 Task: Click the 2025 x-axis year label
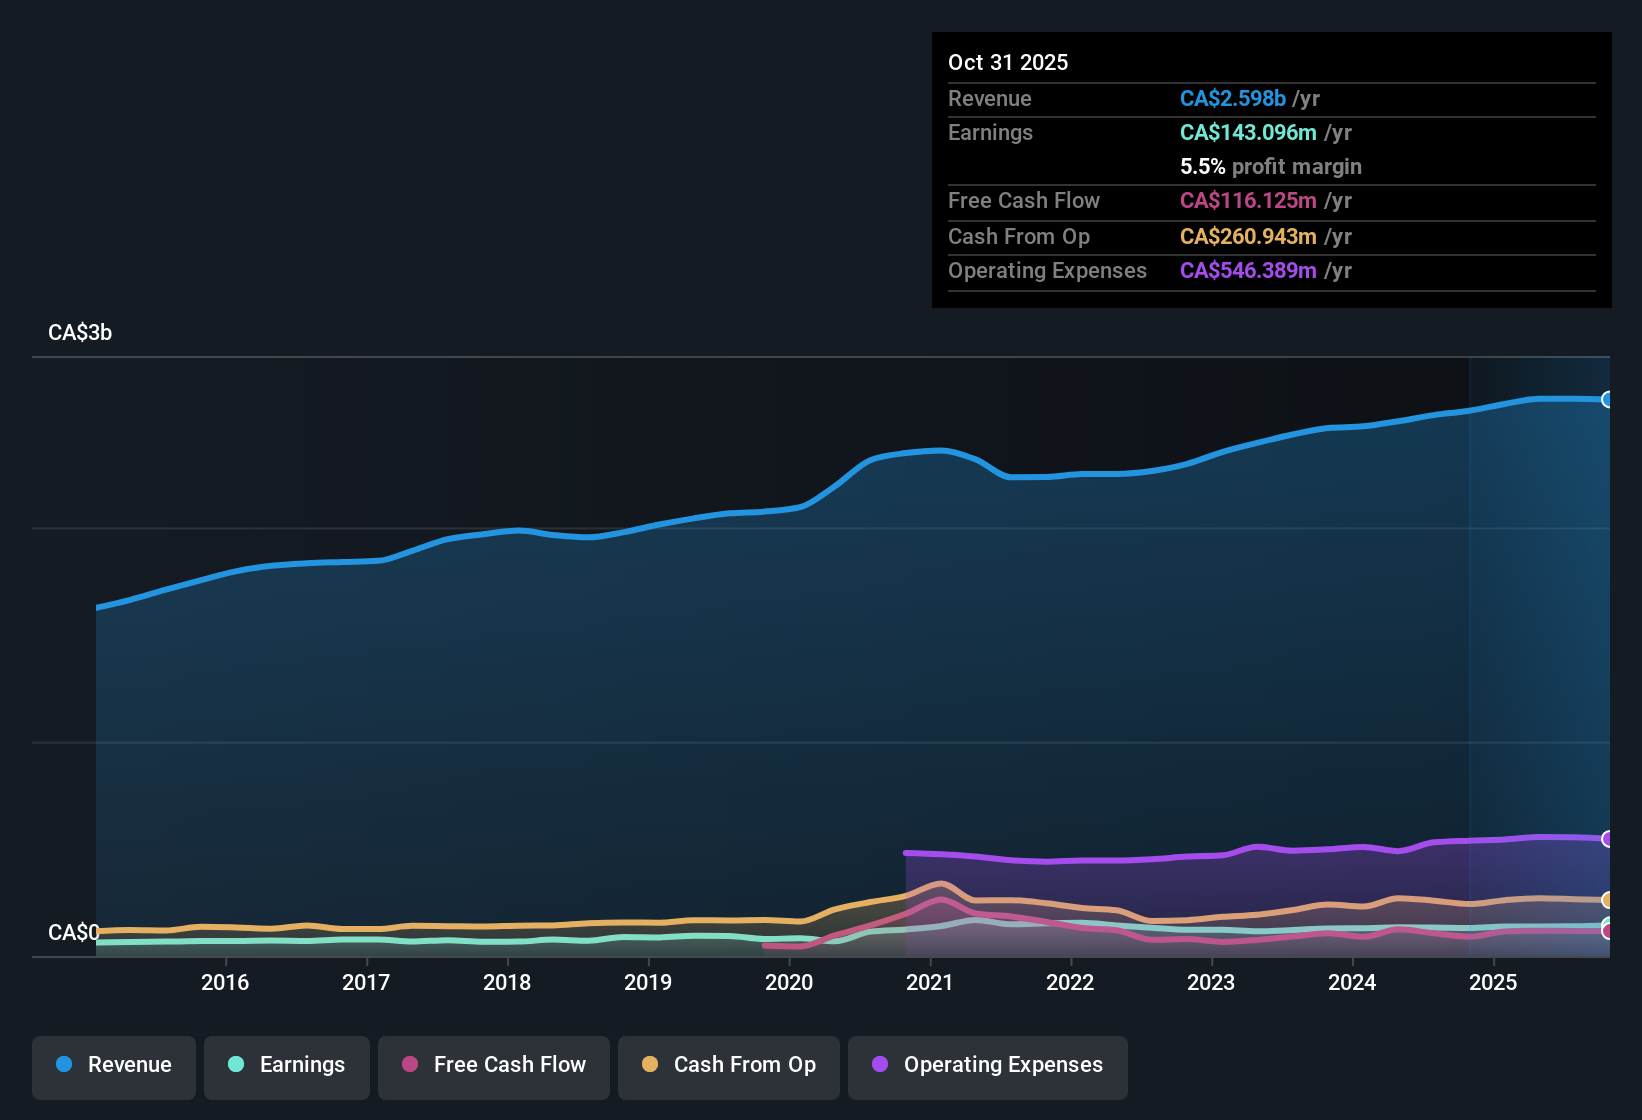coord(1493,983)
